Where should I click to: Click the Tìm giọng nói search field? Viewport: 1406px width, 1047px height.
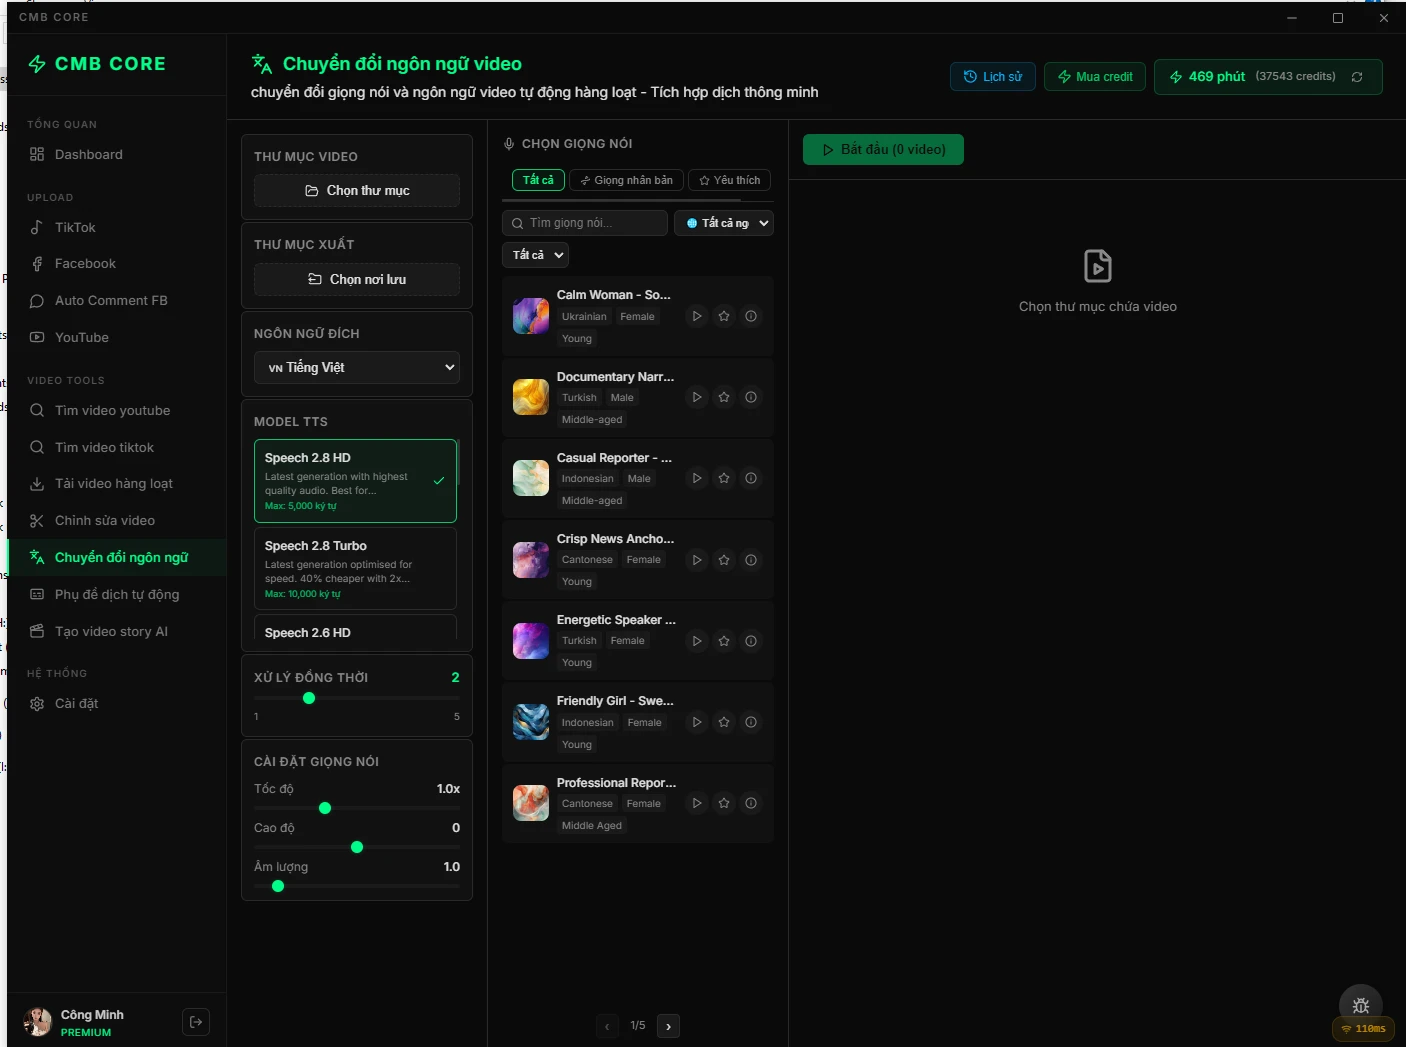pos(585,223)
